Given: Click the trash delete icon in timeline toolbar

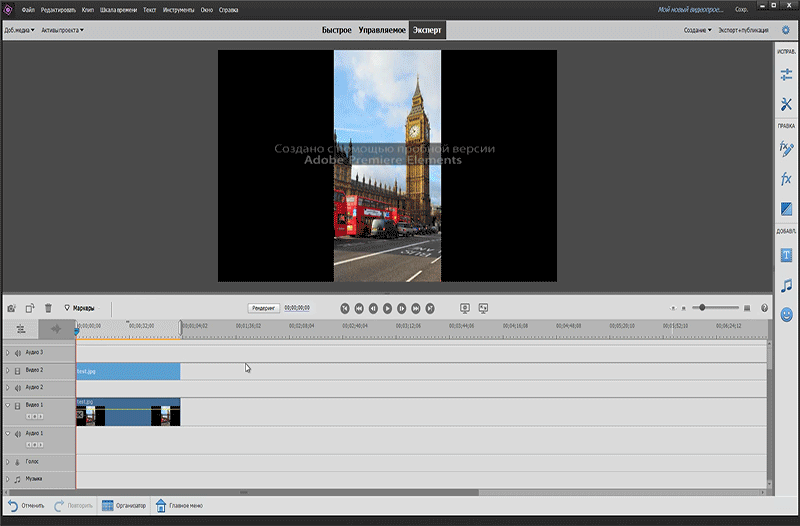Looking at the screenshot, I should pyautogui.click(x=48, y=308).
